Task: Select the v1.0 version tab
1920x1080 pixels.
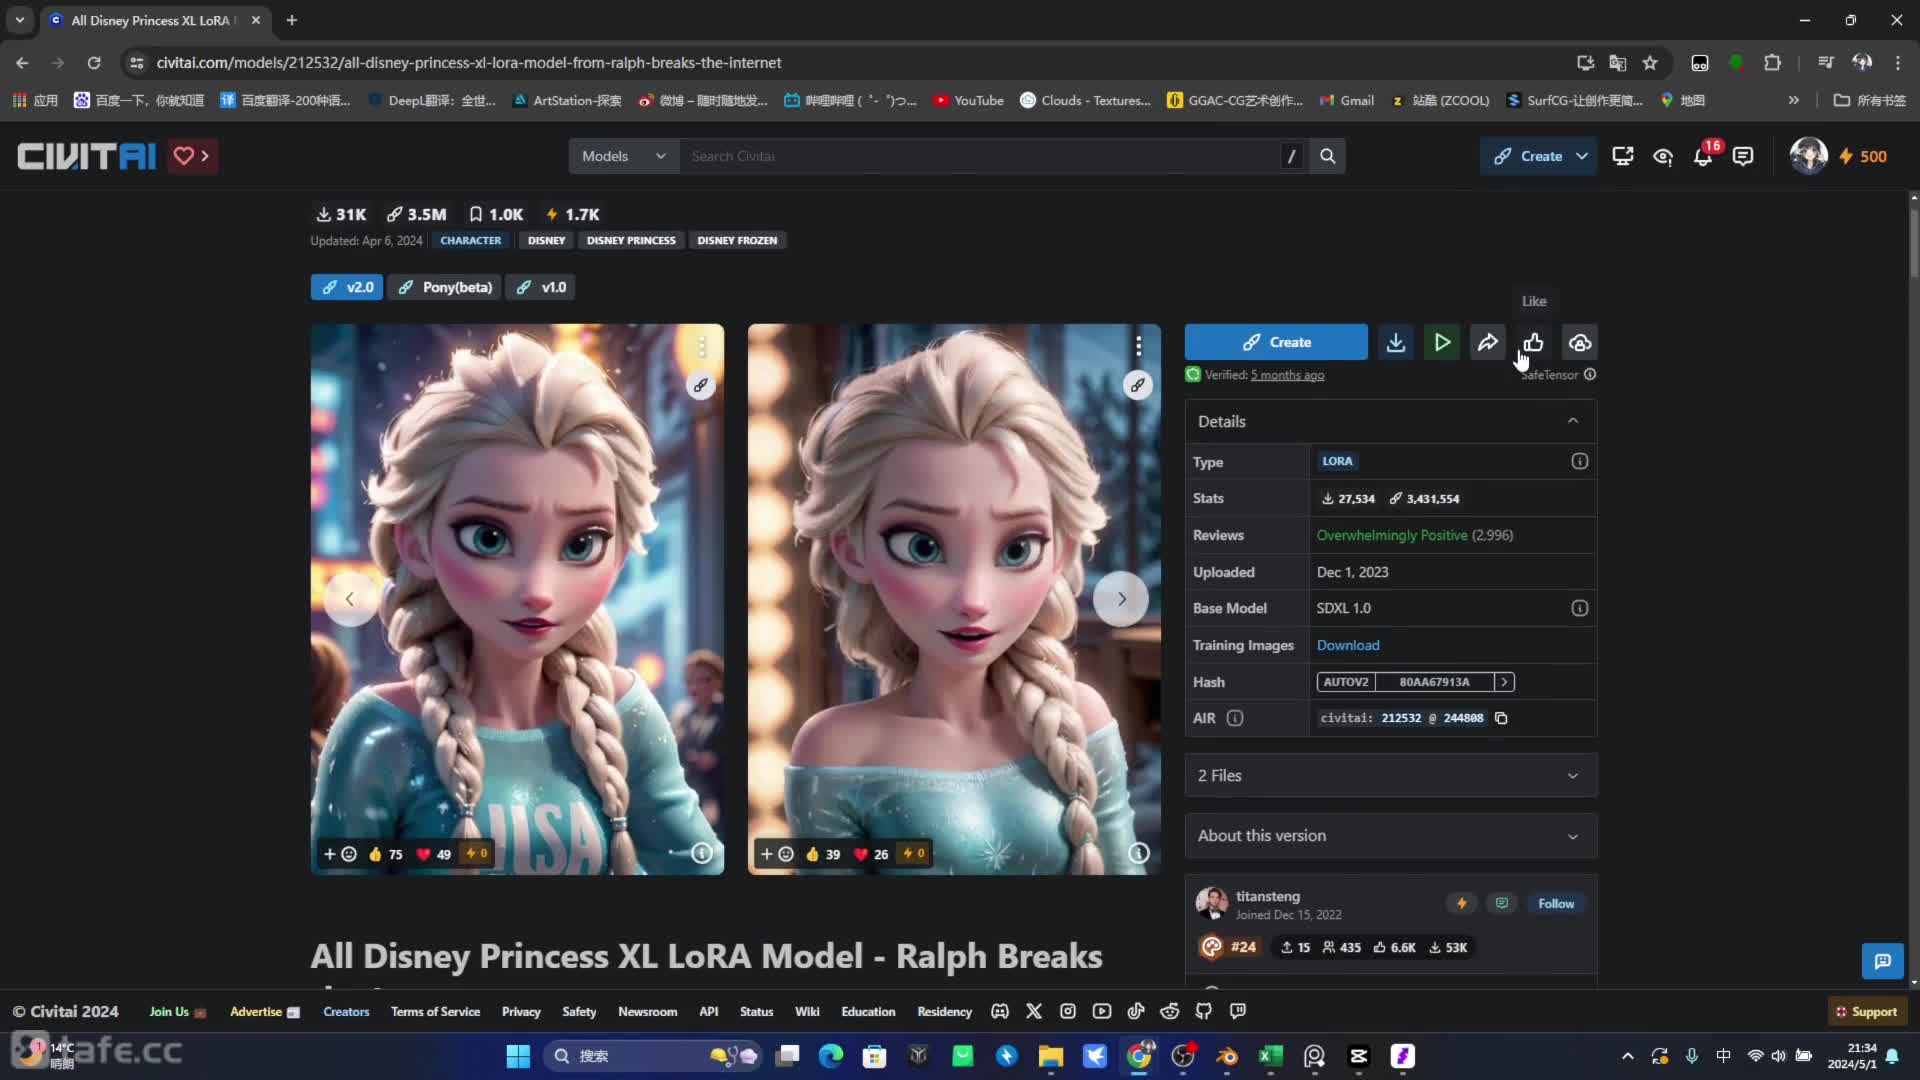Action: 541,287
